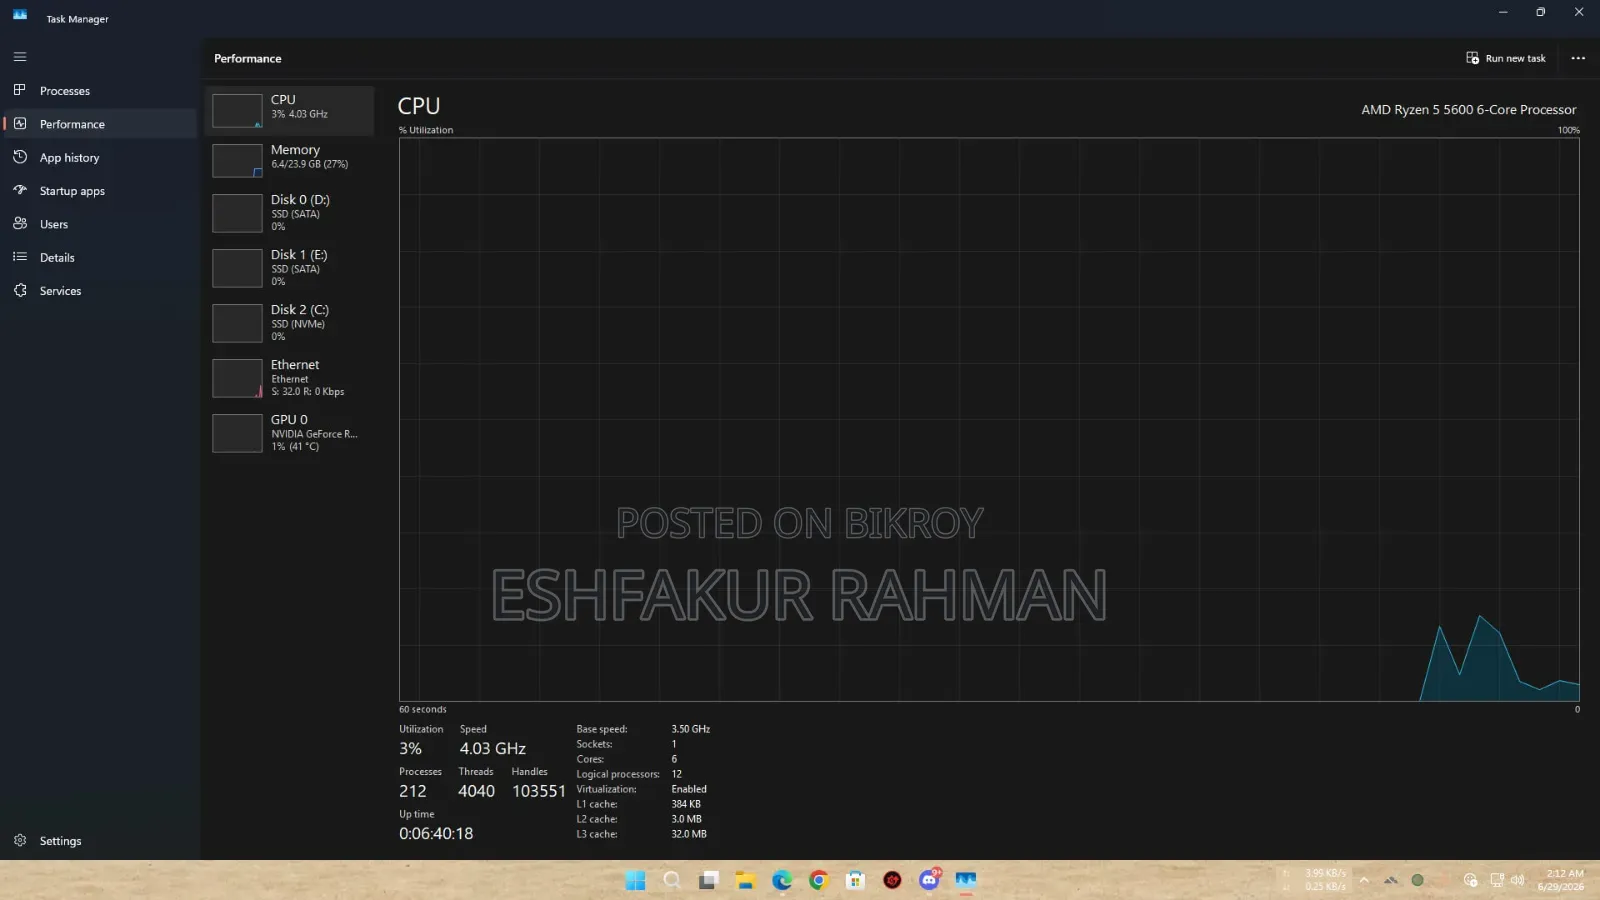Click the AMD Ryzen 5 5600 processor name

(x=1468, y=110)
